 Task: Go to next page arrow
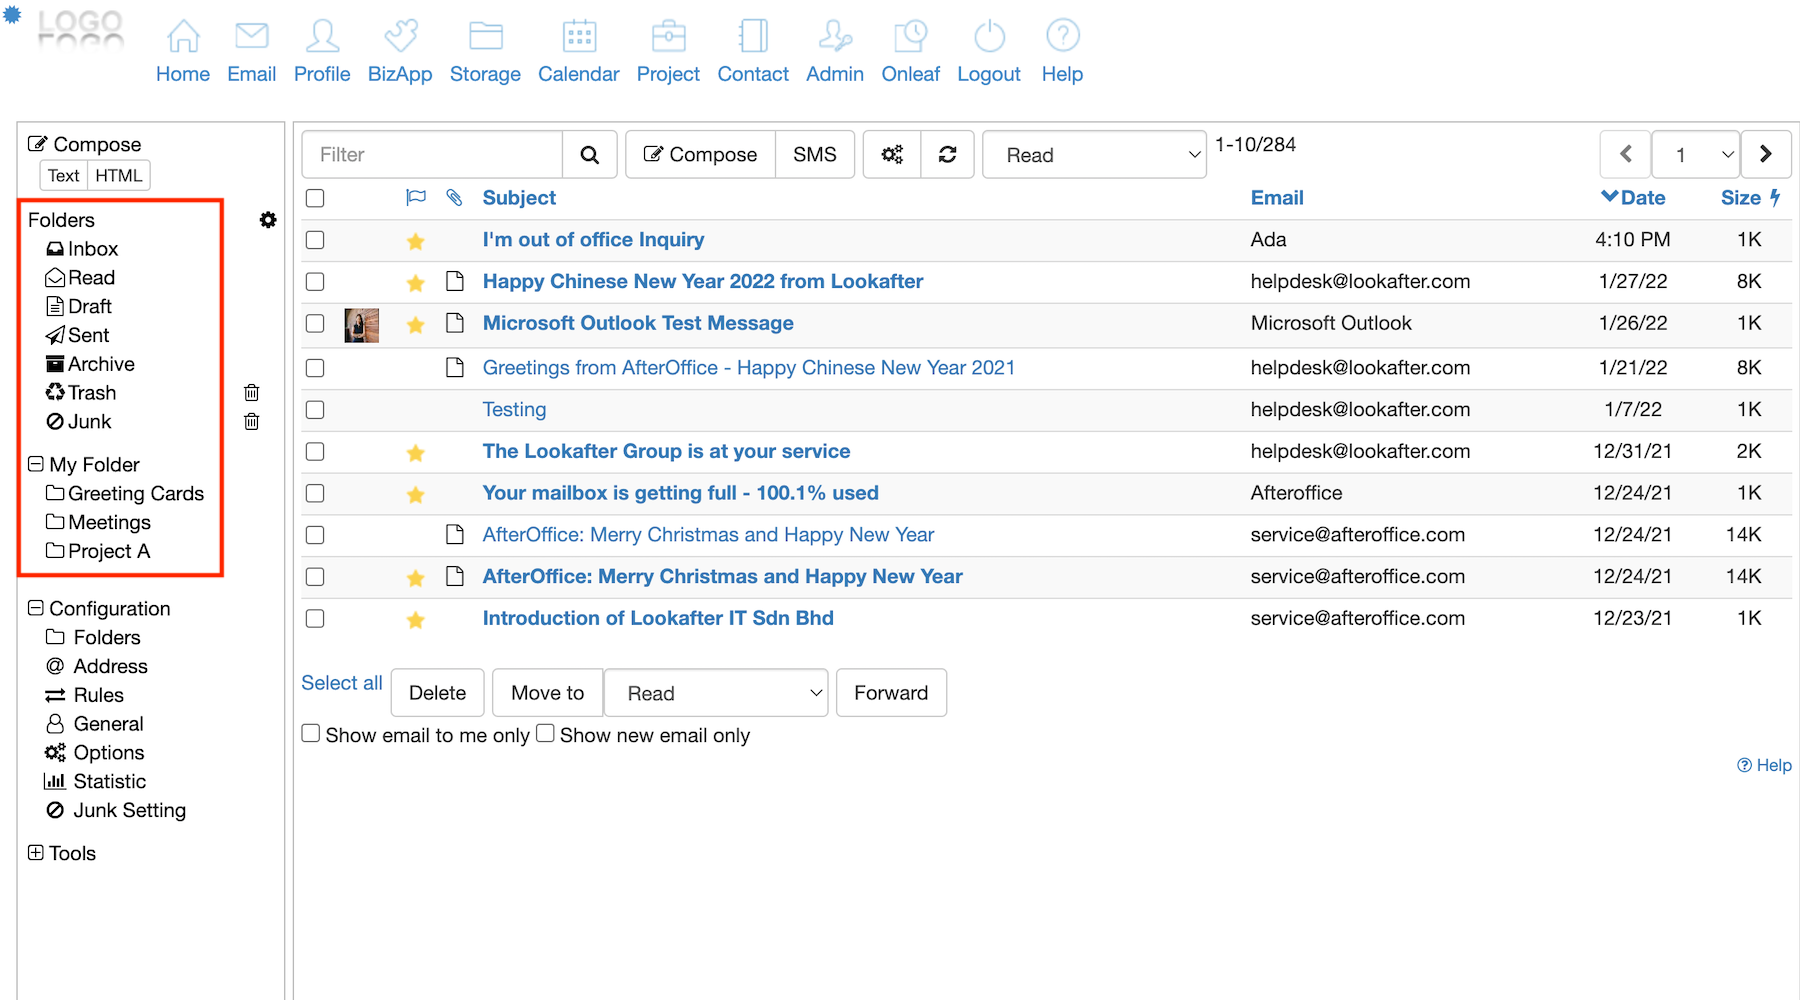click(x=1765, y=154)
